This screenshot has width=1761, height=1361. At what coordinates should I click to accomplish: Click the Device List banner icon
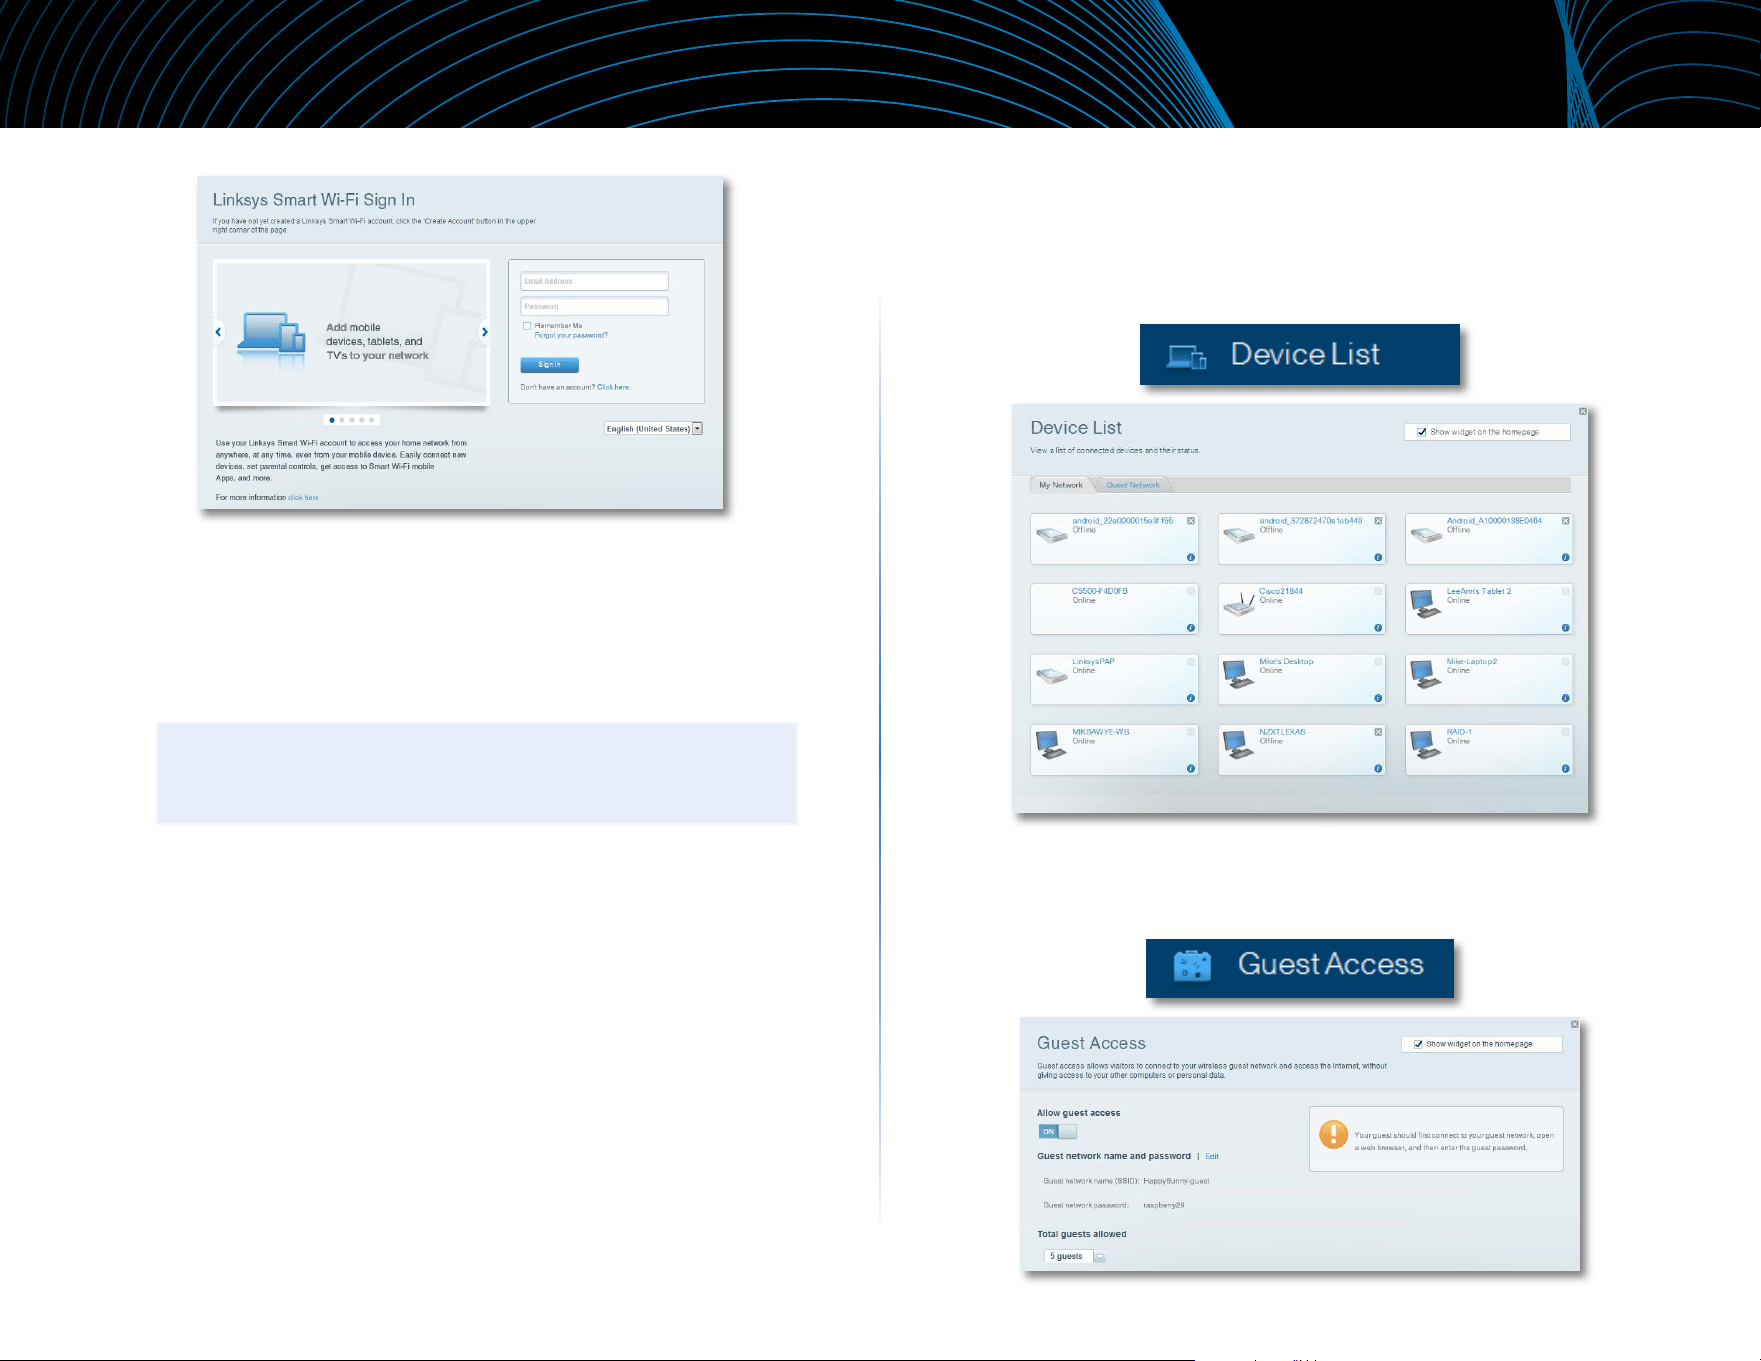(x=1187, y=357)
